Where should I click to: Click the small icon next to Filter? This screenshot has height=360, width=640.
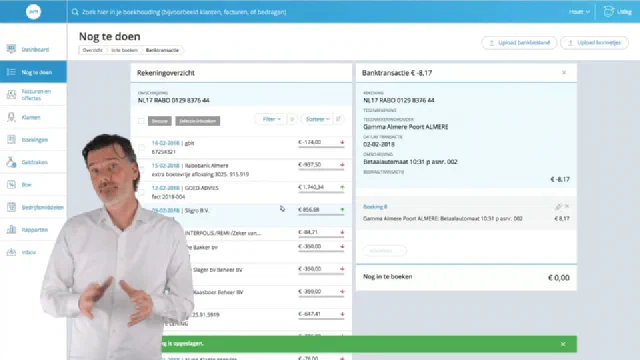[292, 119]
